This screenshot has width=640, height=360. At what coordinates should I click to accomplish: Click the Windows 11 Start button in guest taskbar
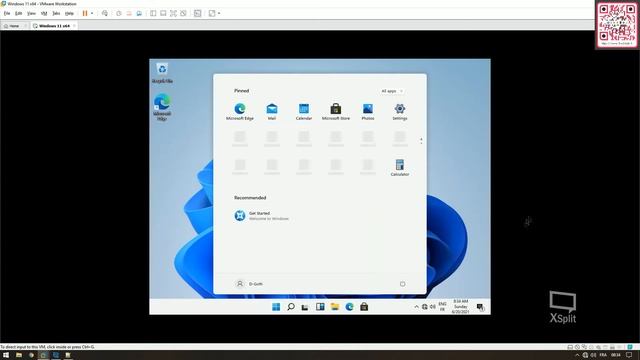coord(276,307)
